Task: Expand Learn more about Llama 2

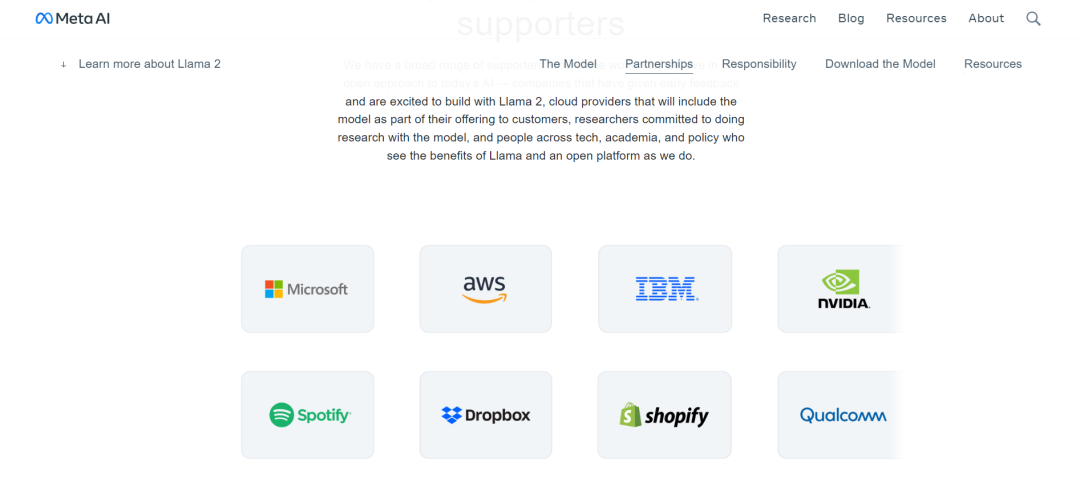Action: click(149, 64)
